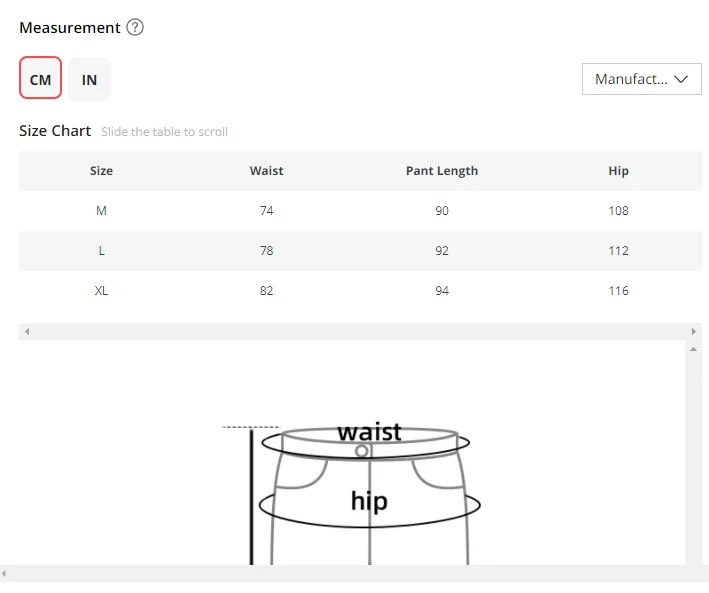Switch measurement units to IN
This screenshot has height=593, width=709.
[x=89, y=80]
